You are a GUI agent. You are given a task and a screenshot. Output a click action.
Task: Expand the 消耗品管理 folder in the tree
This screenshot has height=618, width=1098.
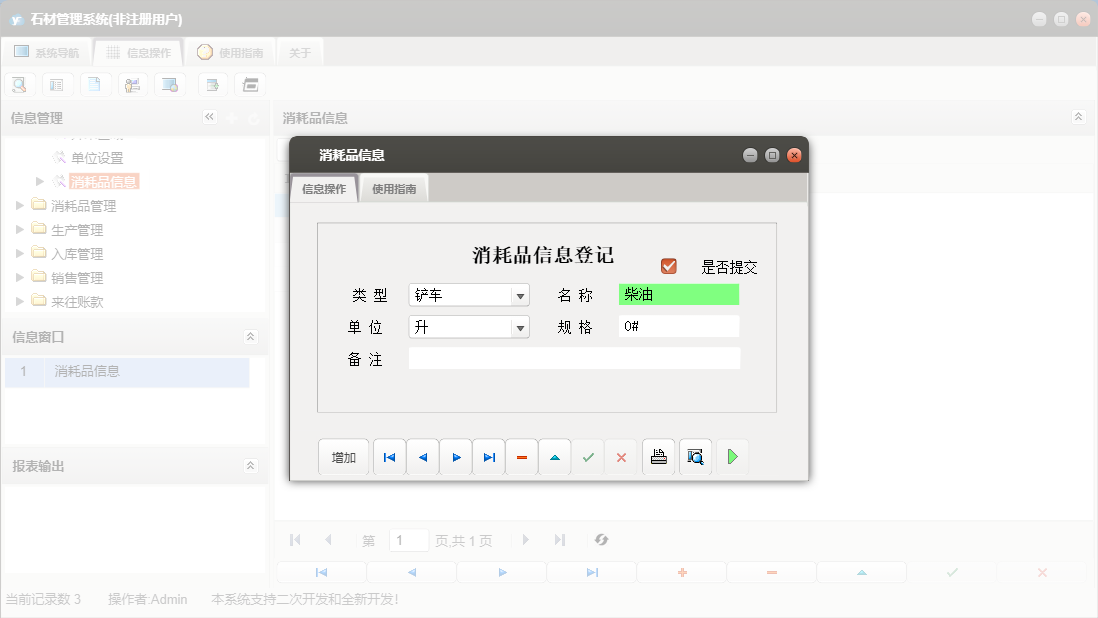click(x=19, y=205)
